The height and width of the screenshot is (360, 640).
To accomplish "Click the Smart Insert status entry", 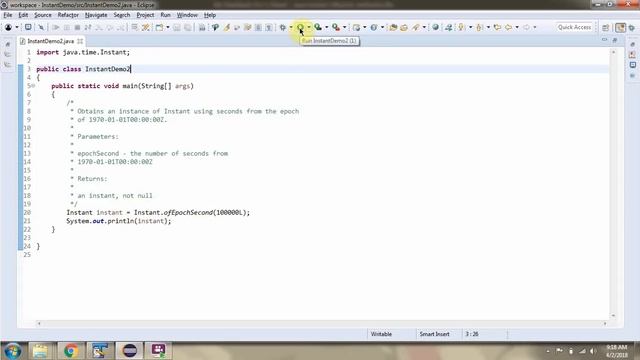I will pyautogui.click(x=434, y=334).
